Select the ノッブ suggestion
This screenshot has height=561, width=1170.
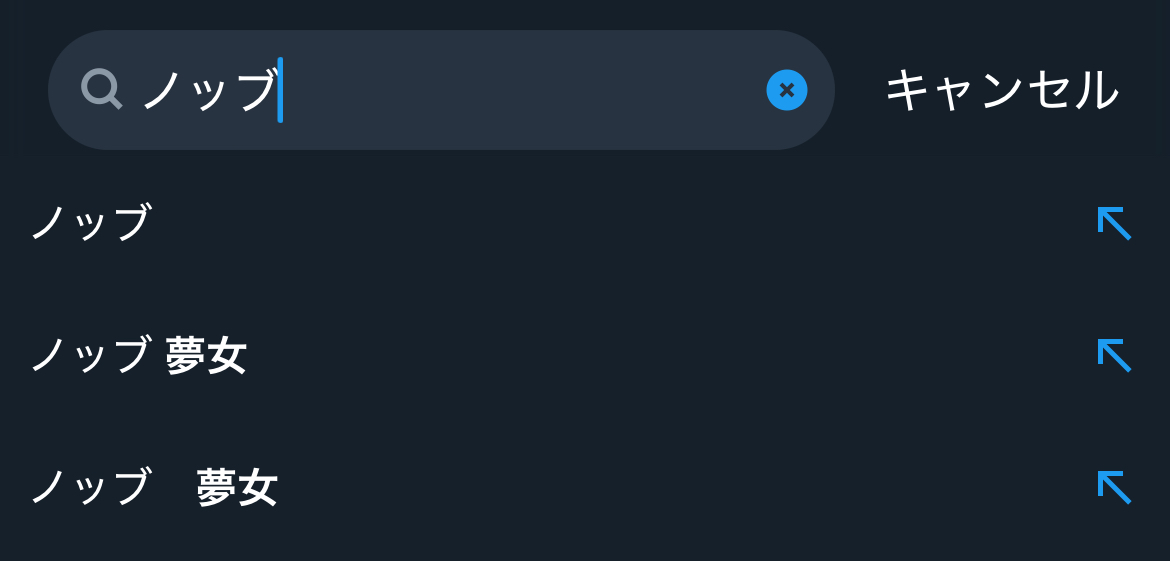pos(91,223)
